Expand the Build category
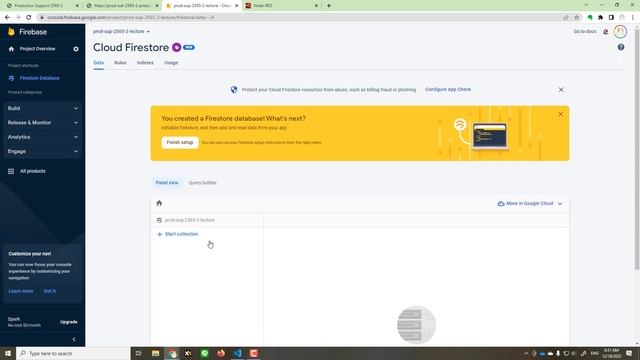640x360 pixels. coord(42,109)
